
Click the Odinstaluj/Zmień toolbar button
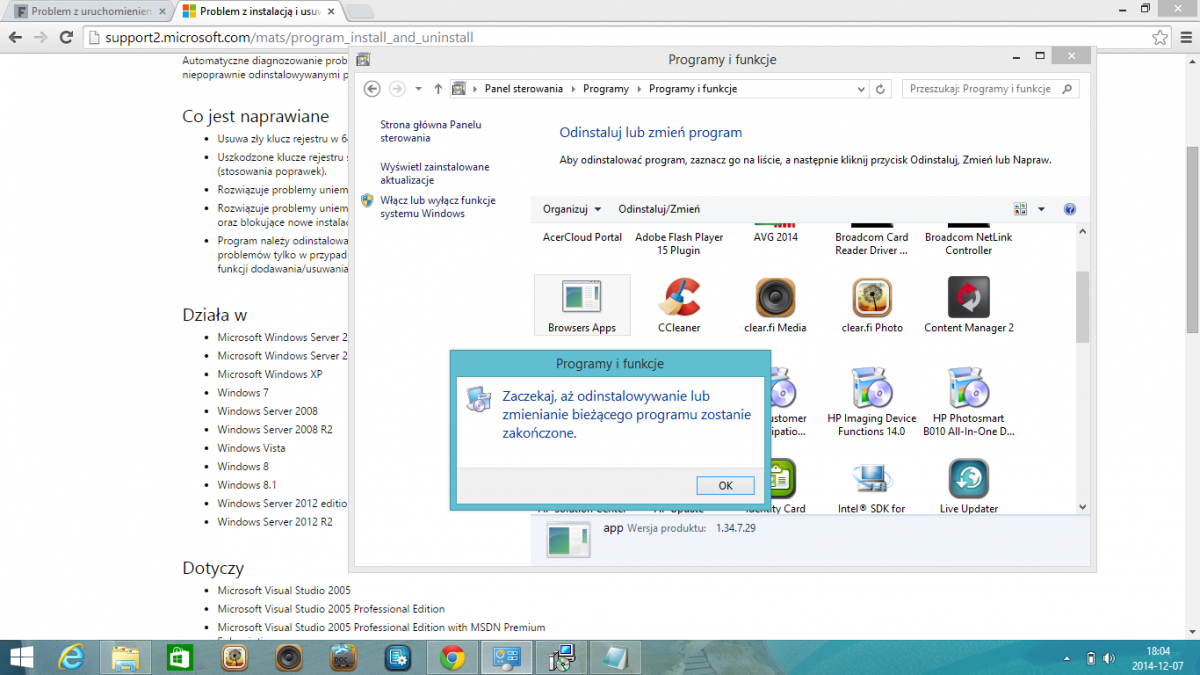(659, 209)
